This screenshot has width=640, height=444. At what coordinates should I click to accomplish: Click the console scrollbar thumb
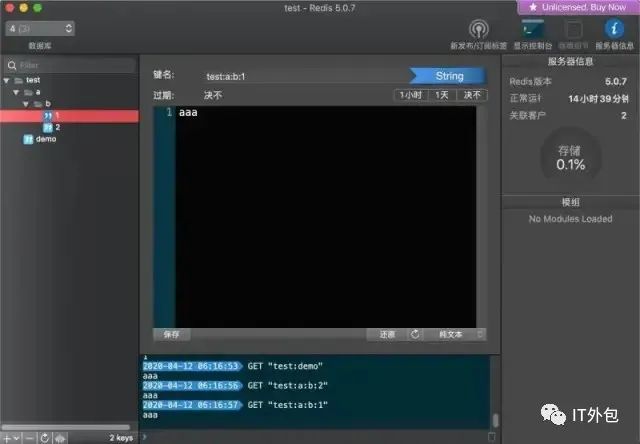496,420
